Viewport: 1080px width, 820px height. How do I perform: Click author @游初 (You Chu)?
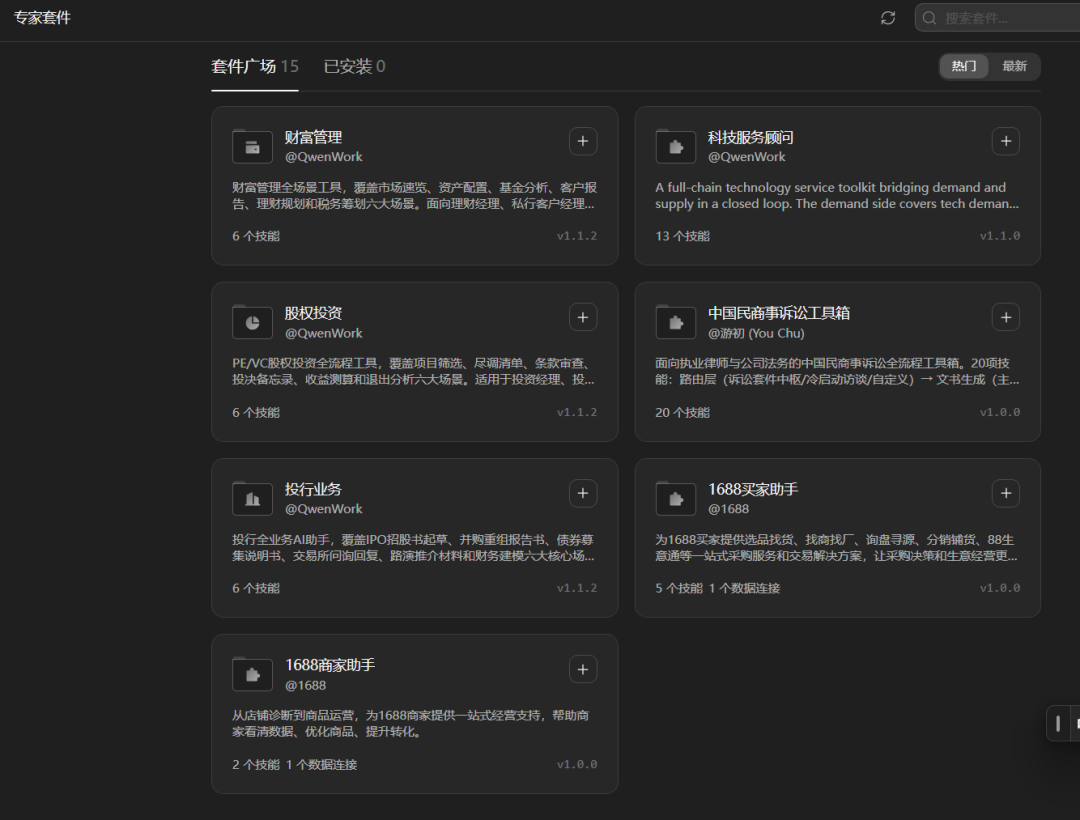click(756, 333)
